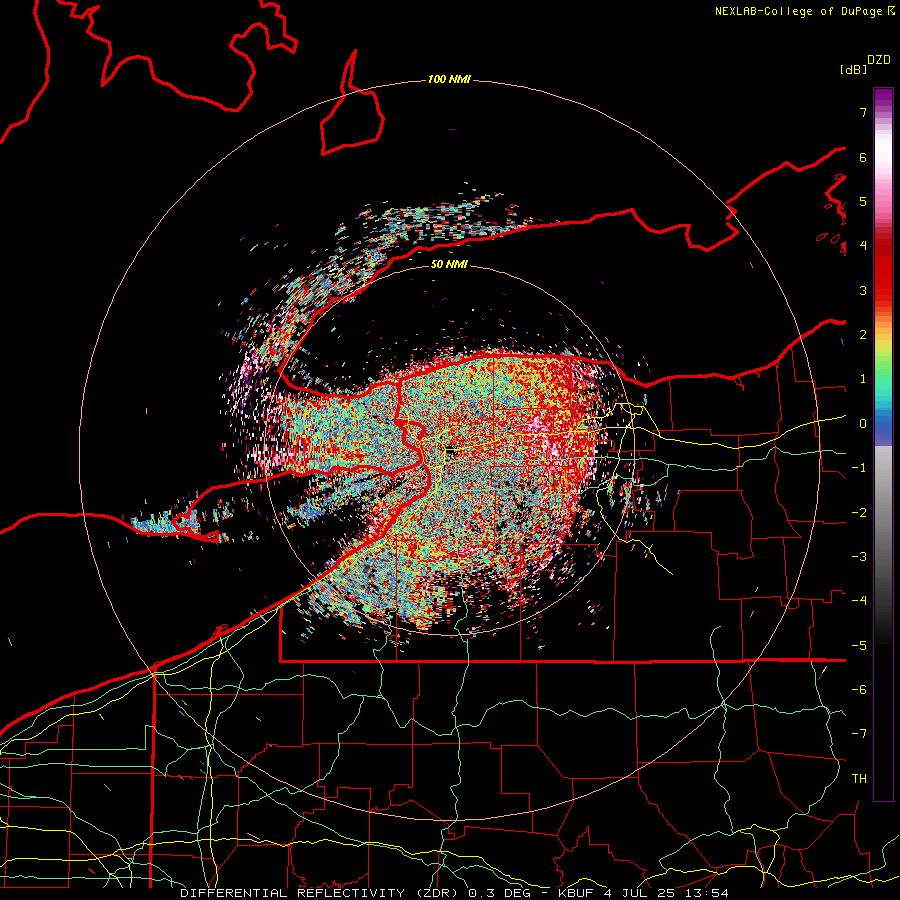Click the 2 value on colorbar scale
Image resolution: width=900 pixels, height=900 pixels.
click(863, 335)
